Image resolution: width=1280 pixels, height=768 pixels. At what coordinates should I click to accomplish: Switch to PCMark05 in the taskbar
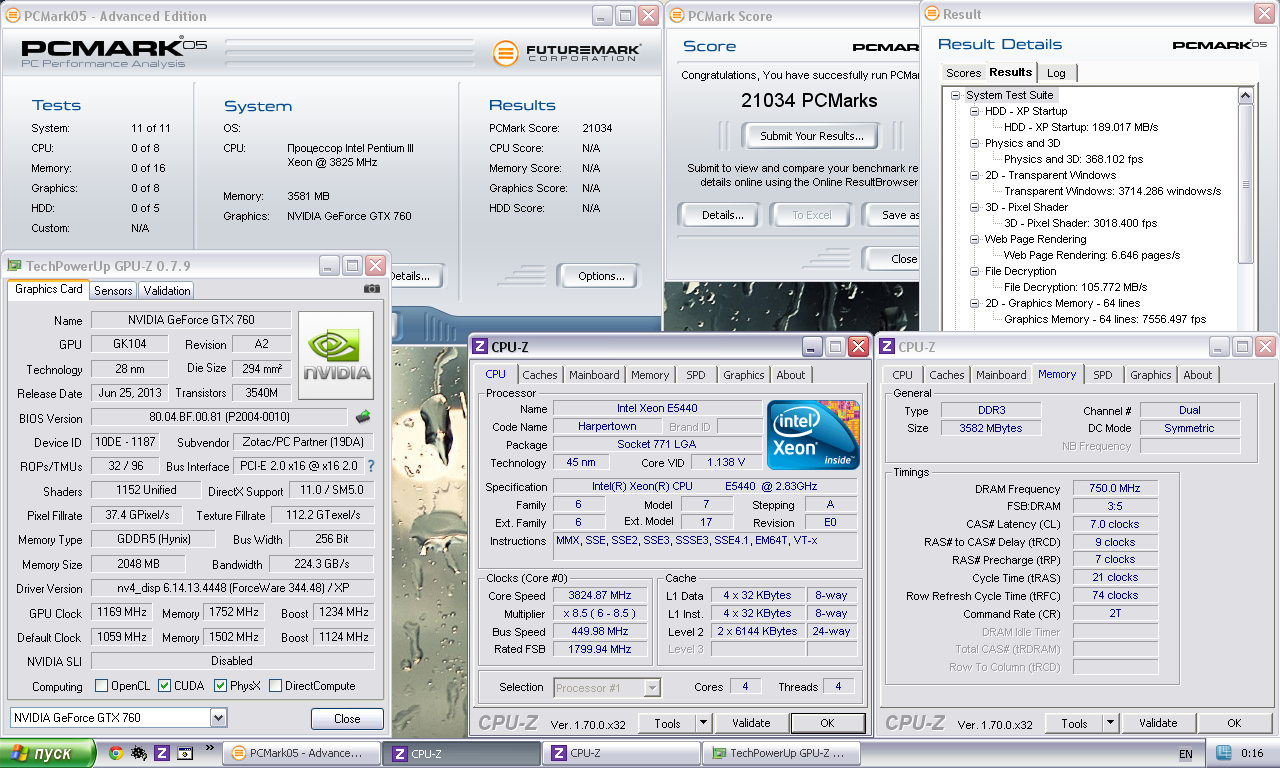click(x=299, y=753)
